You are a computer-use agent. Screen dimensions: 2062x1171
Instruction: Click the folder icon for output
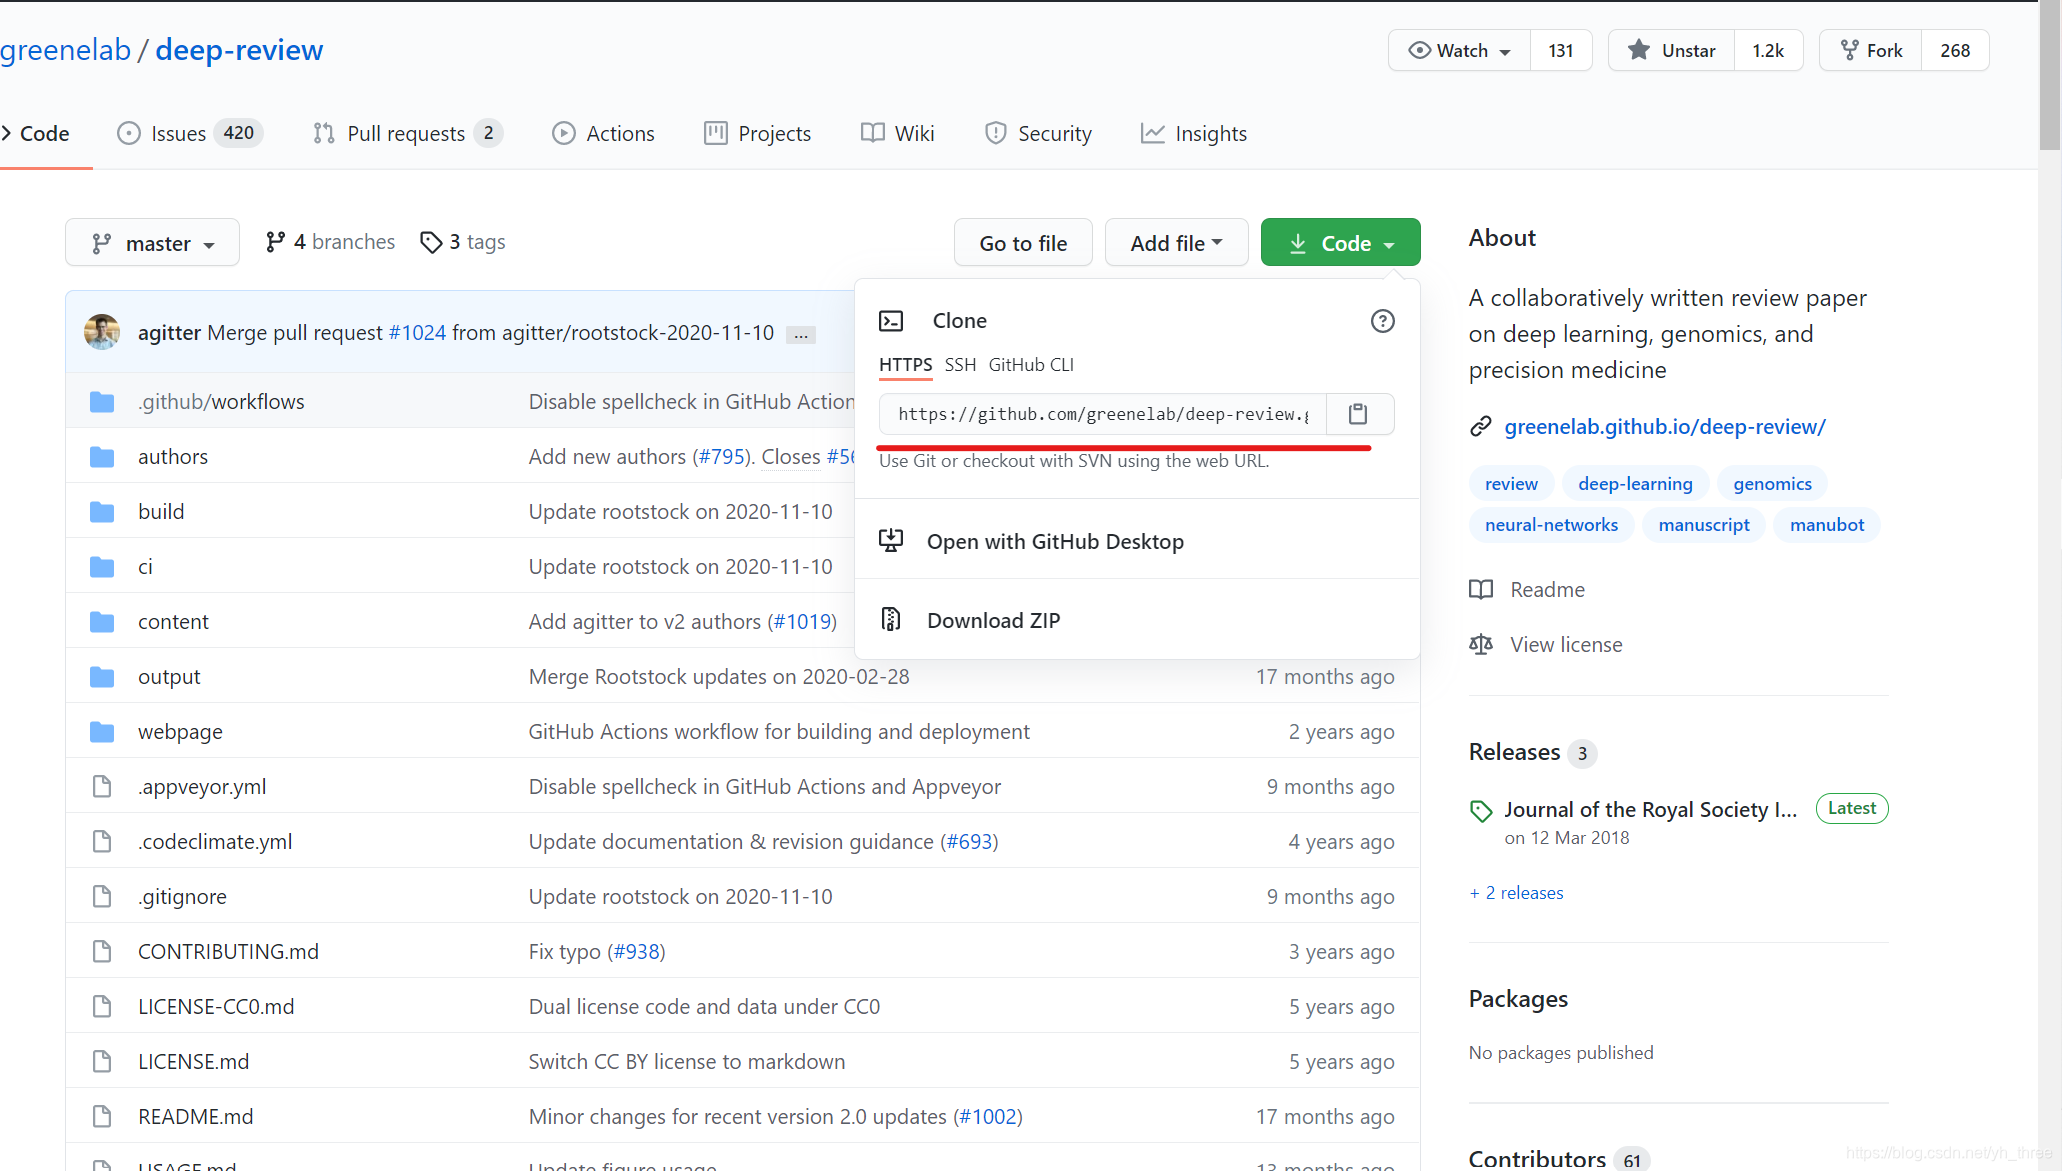102,677
